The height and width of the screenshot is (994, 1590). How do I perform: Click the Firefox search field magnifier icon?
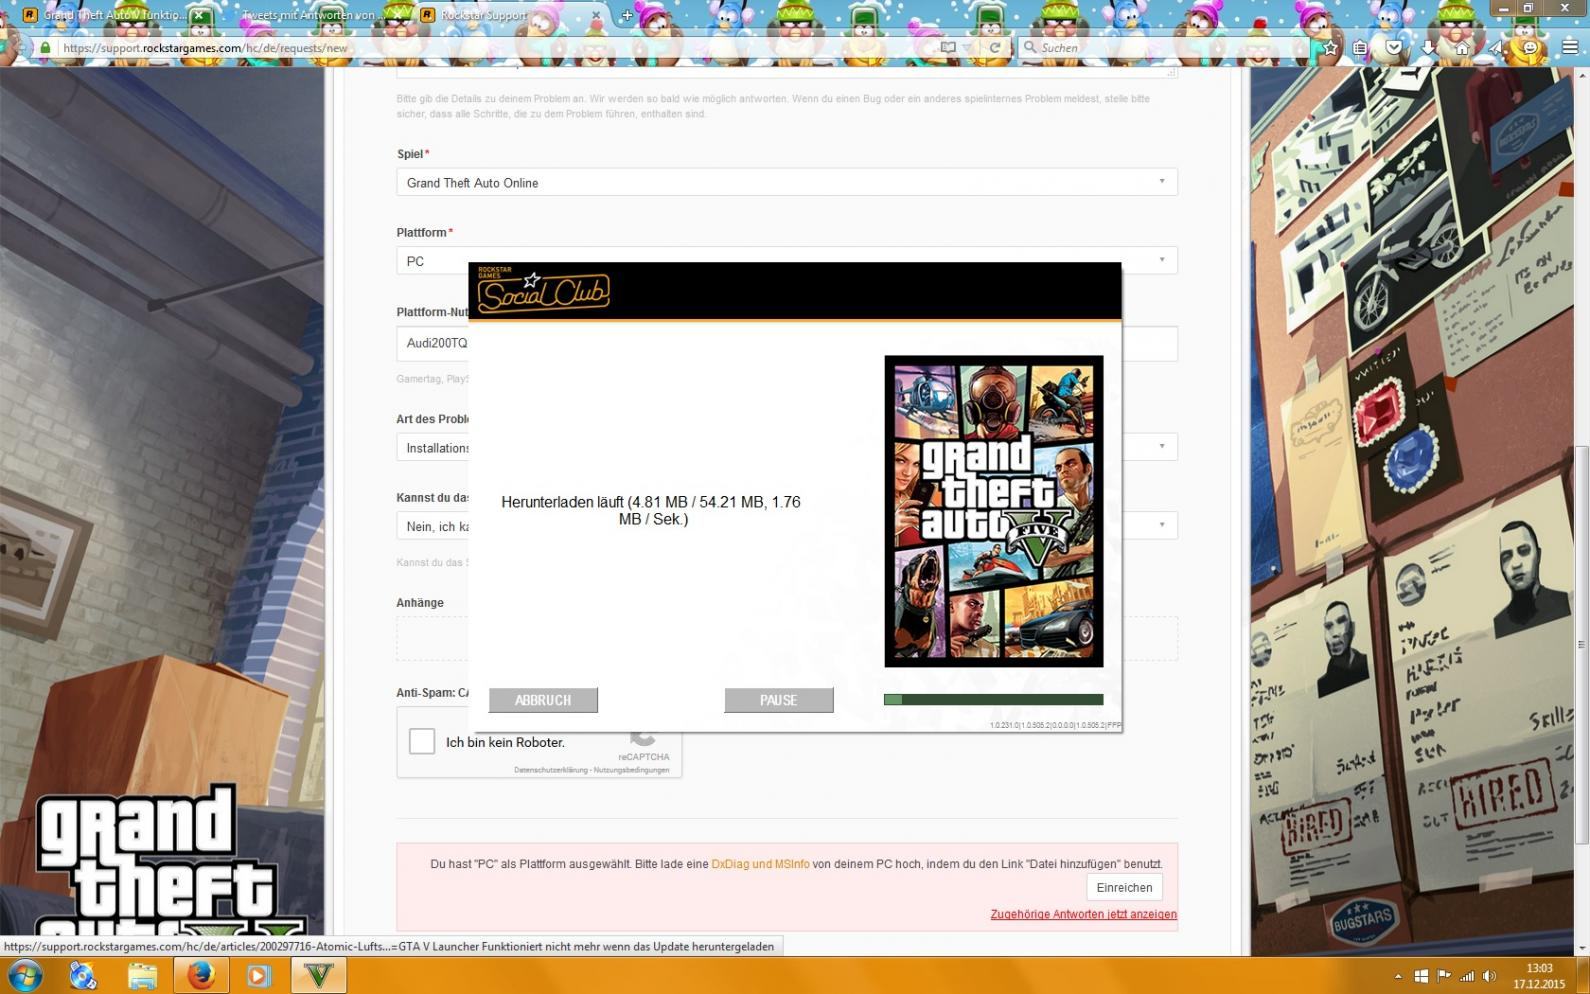tap(1029, 47)
